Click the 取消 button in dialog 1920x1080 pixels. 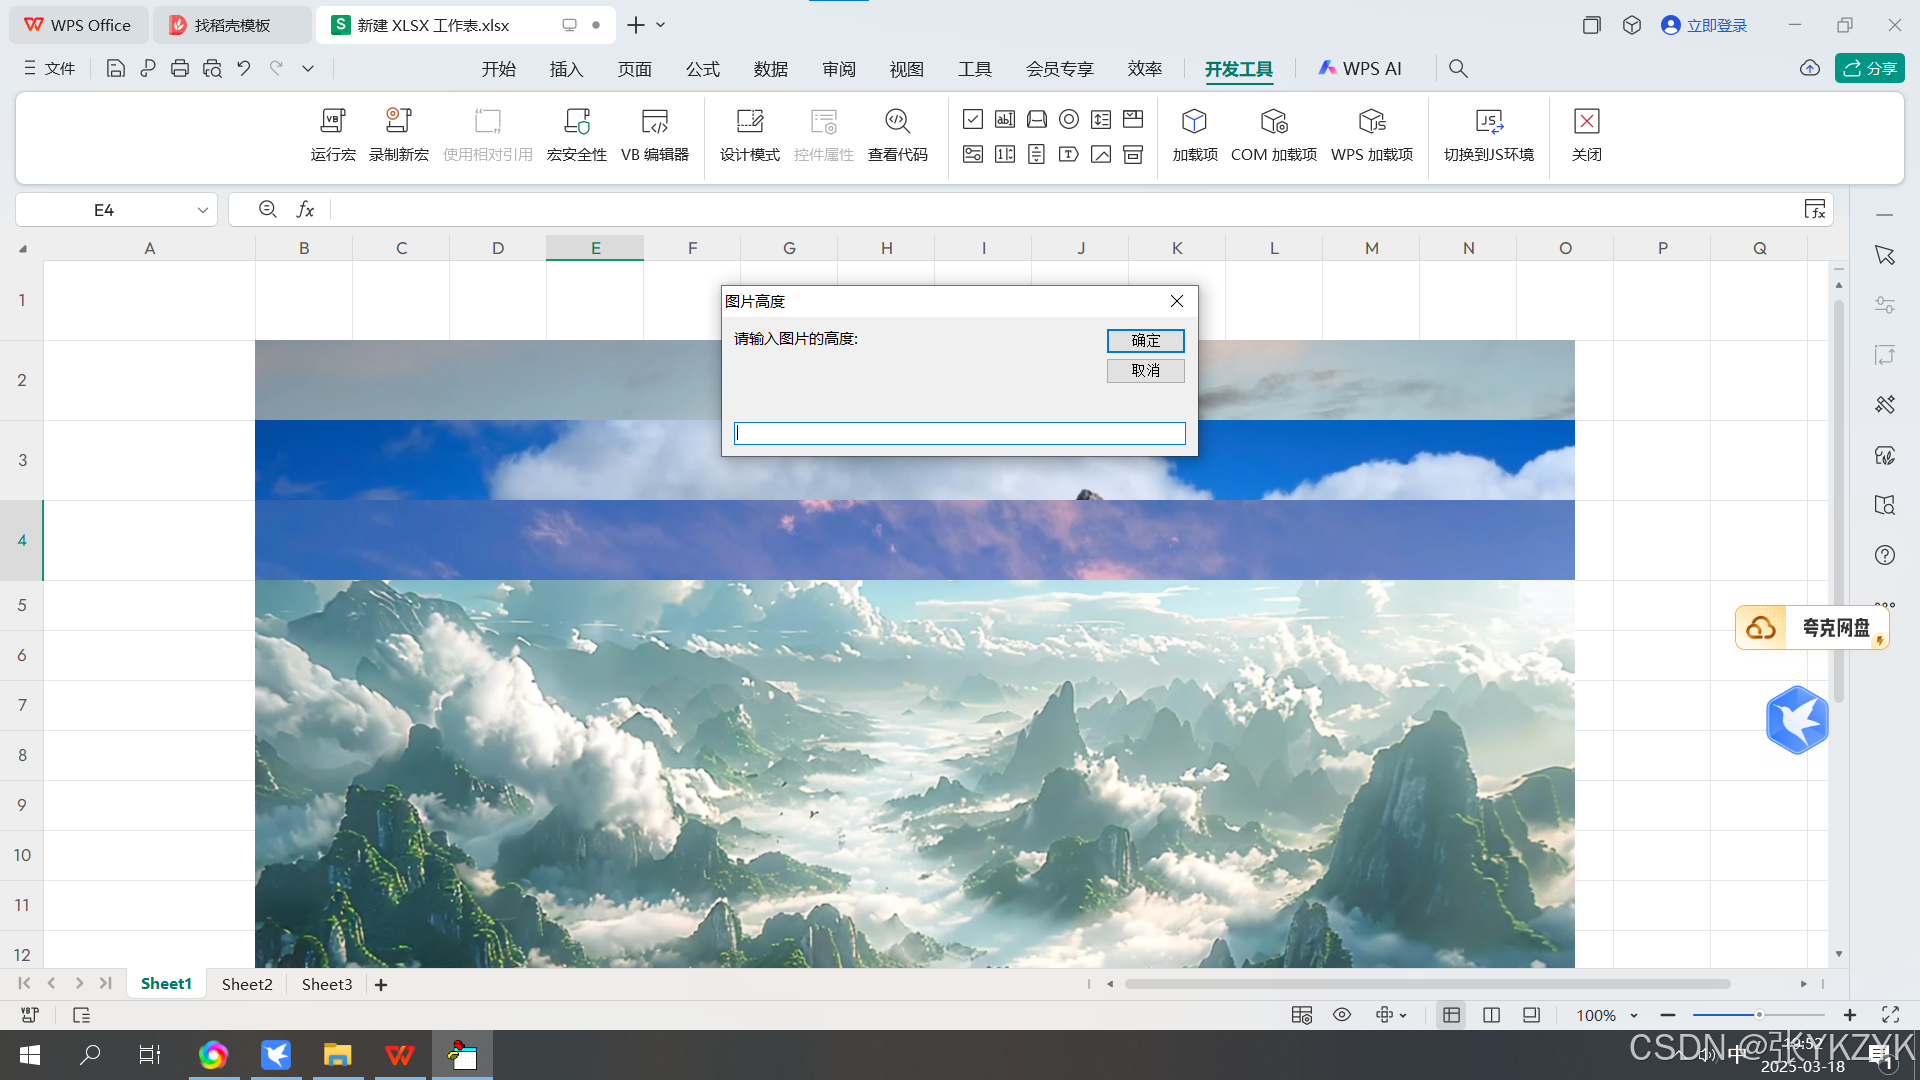[x=1145, y=371]
